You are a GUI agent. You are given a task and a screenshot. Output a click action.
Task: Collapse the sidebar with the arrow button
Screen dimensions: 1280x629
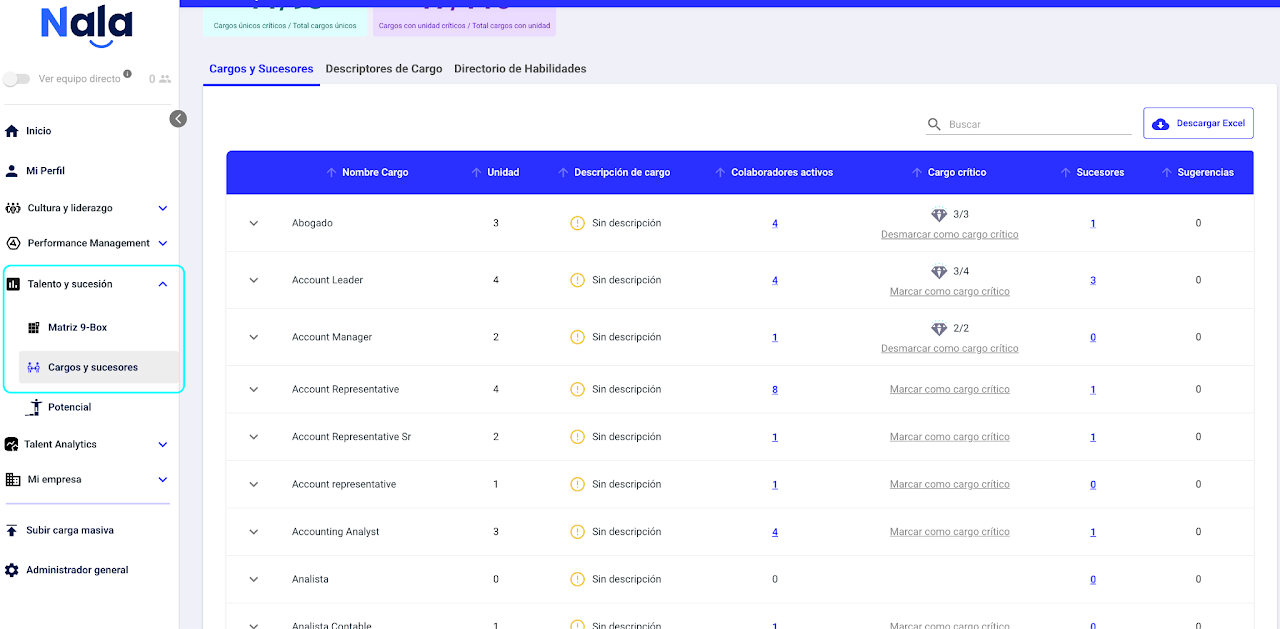click(178, 119)
